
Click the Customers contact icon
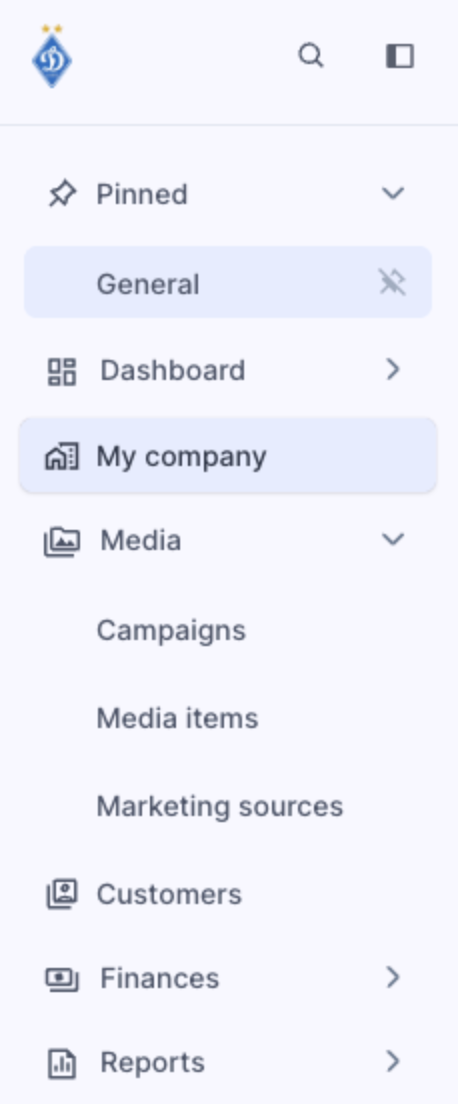pyautogui.click(x=62, y=894)
